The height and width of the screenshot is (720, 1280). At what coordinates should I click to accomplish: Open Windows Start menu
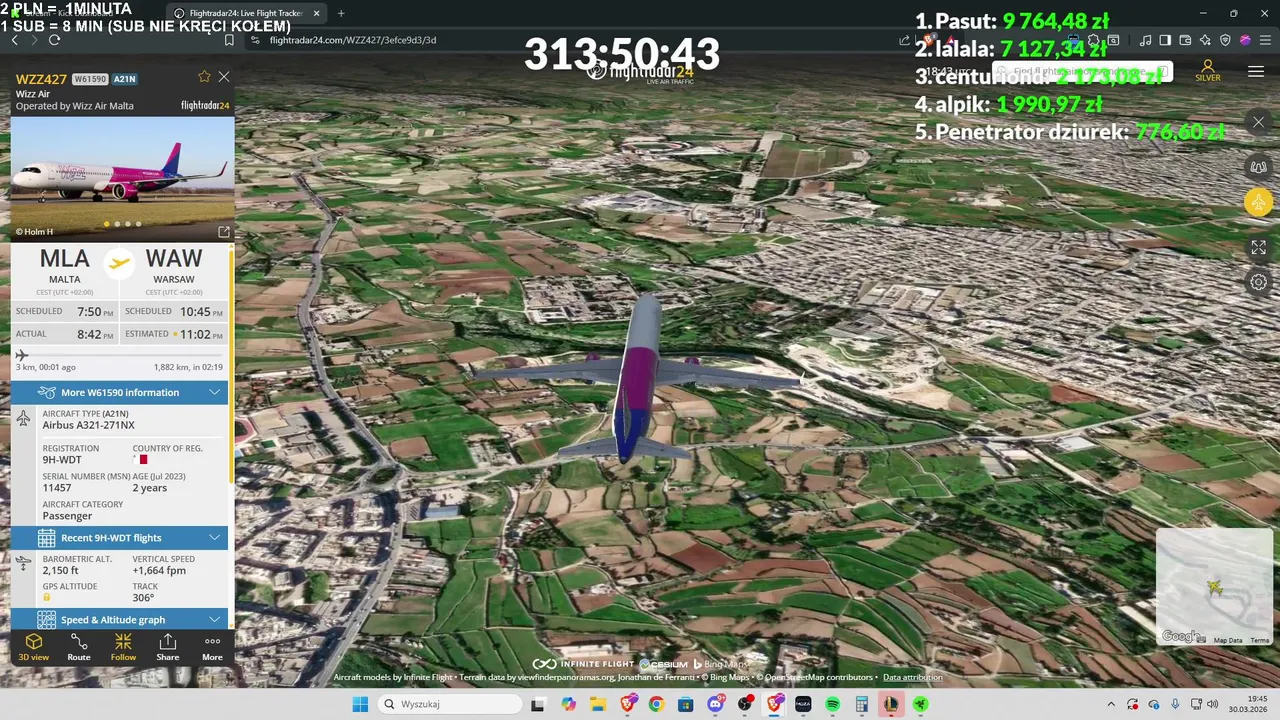pos(360,704)
